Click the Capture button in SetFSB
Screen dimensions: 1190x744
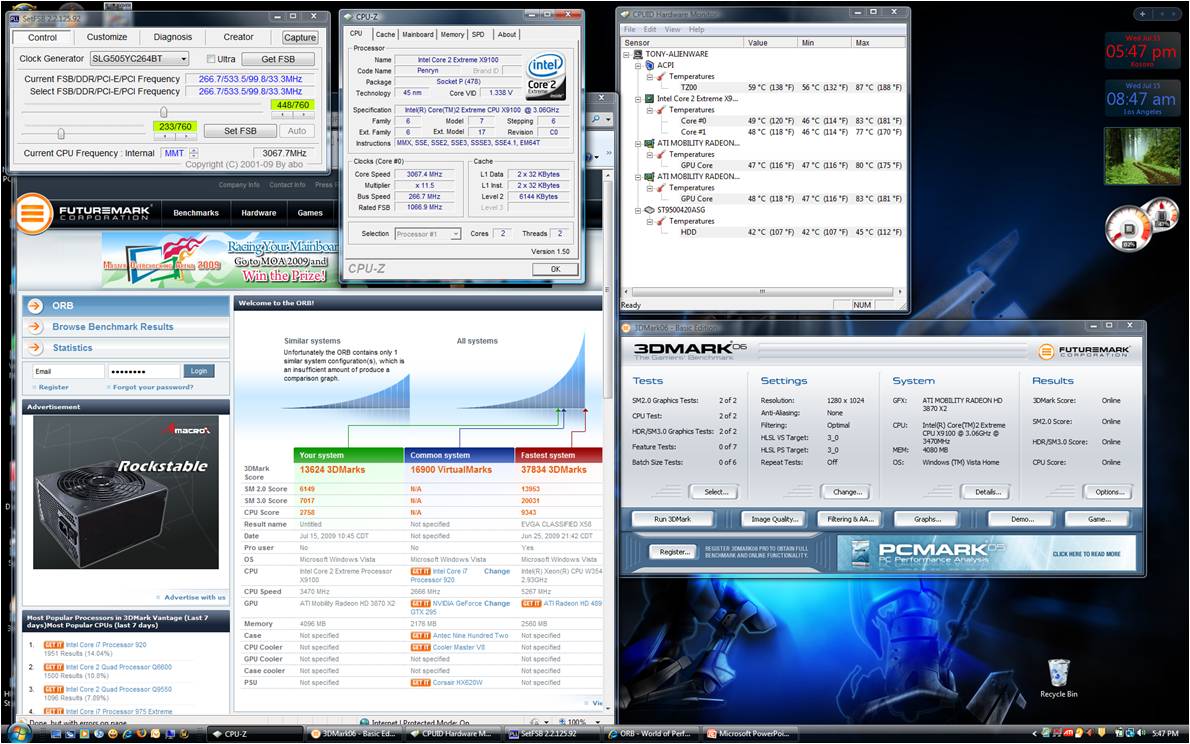pos(300,37)
